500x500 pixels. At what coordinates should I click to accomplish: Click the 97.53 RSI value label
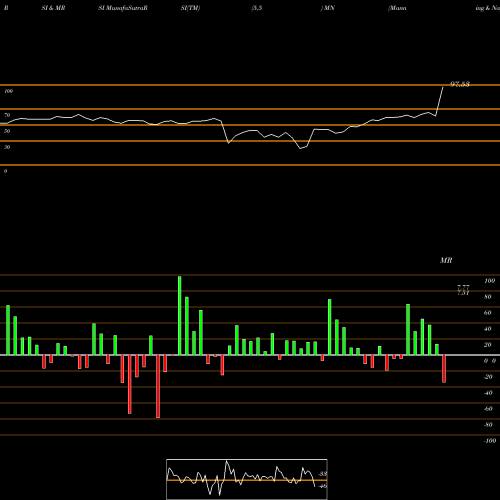pos(460,84)
